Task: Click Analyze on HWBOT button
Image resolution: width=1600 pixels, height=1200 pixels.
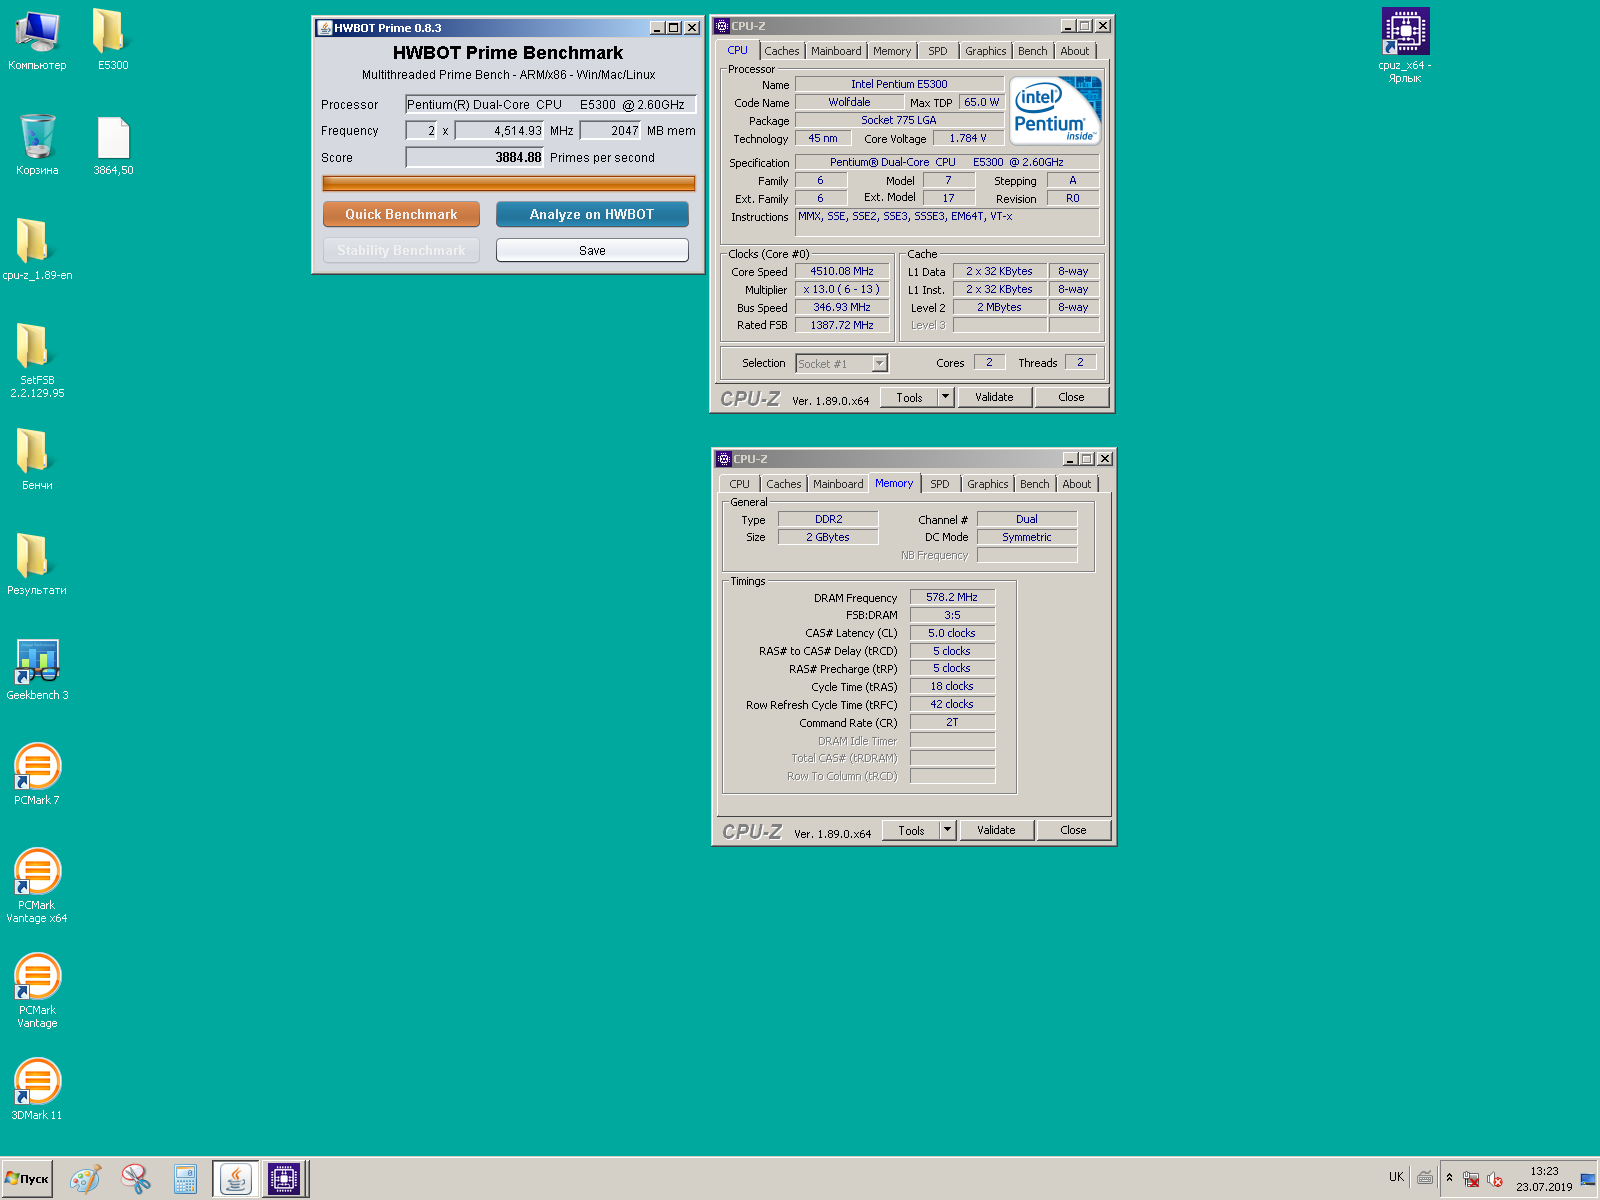Action: pos(592,214)
